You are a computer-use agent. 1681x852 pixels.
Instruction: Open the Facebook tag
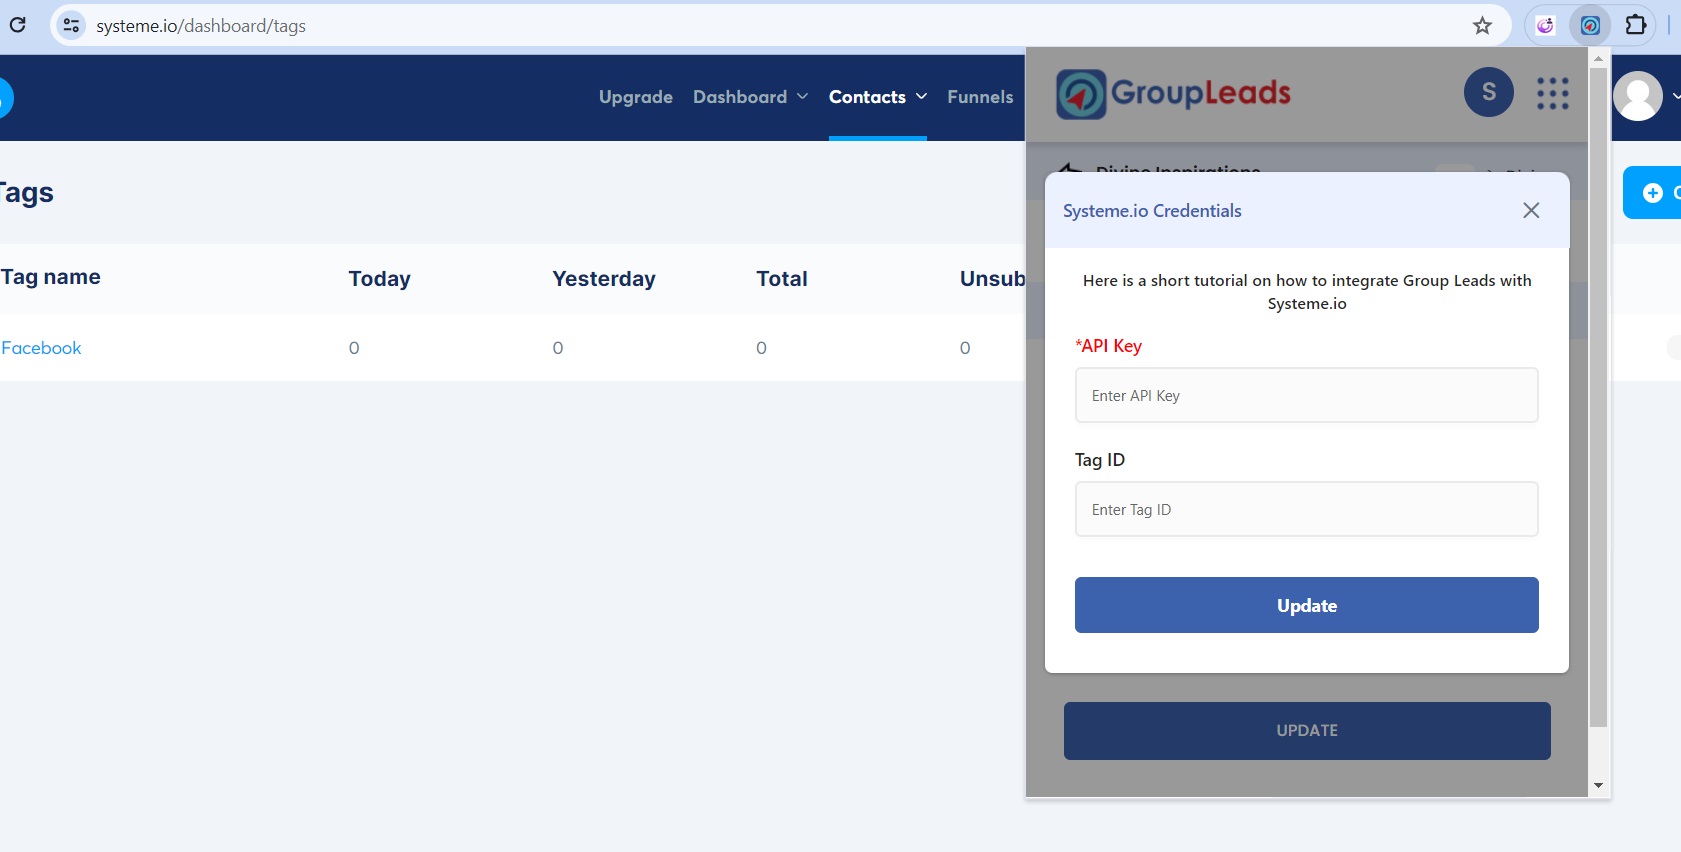point(41,348)
